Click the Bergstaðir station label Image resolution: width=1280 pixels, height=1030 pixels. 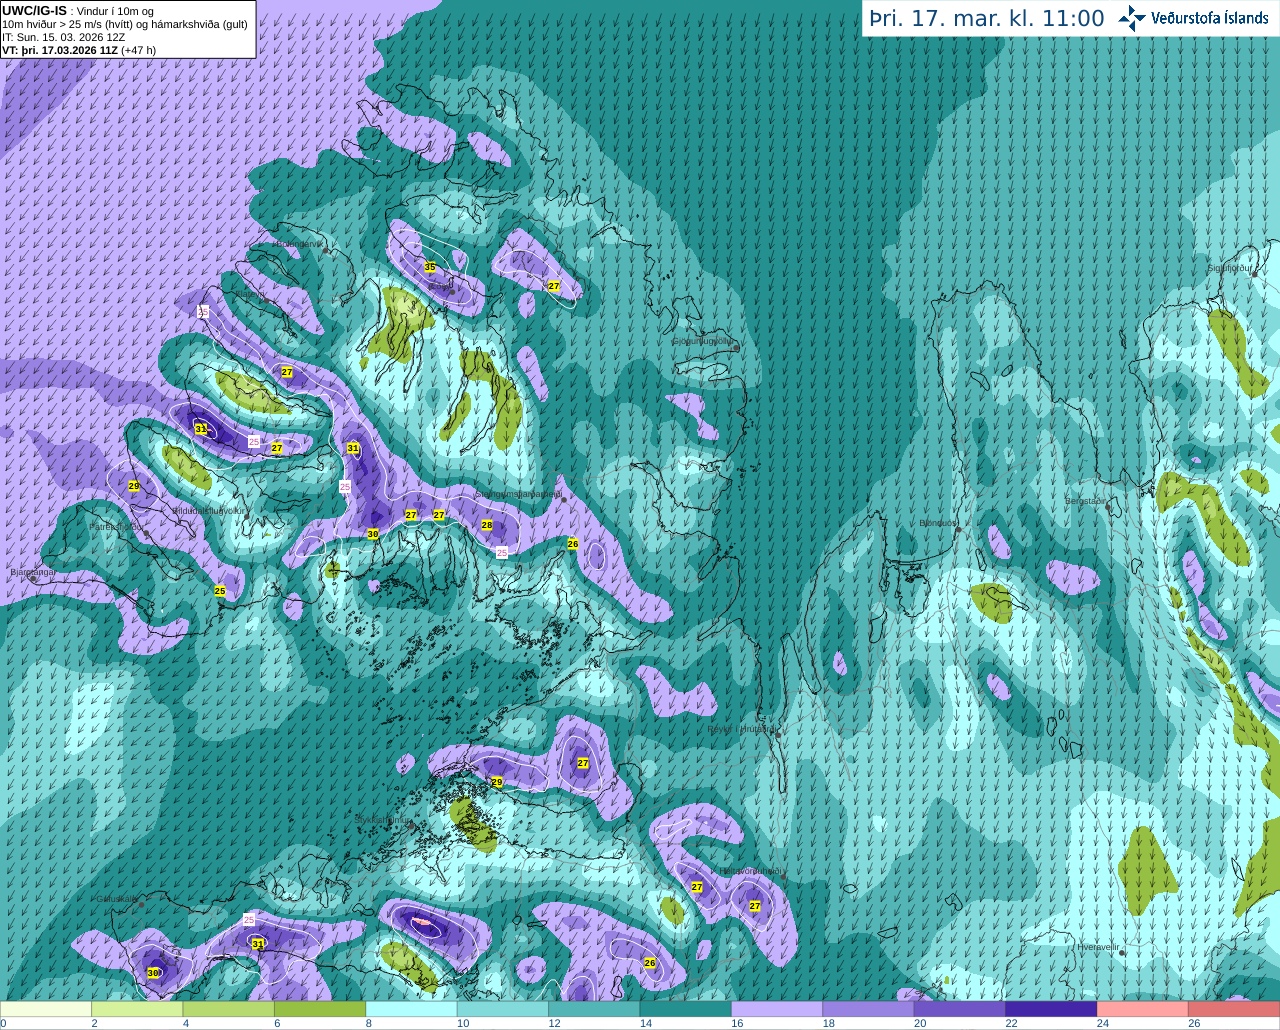pos(1087,500)
